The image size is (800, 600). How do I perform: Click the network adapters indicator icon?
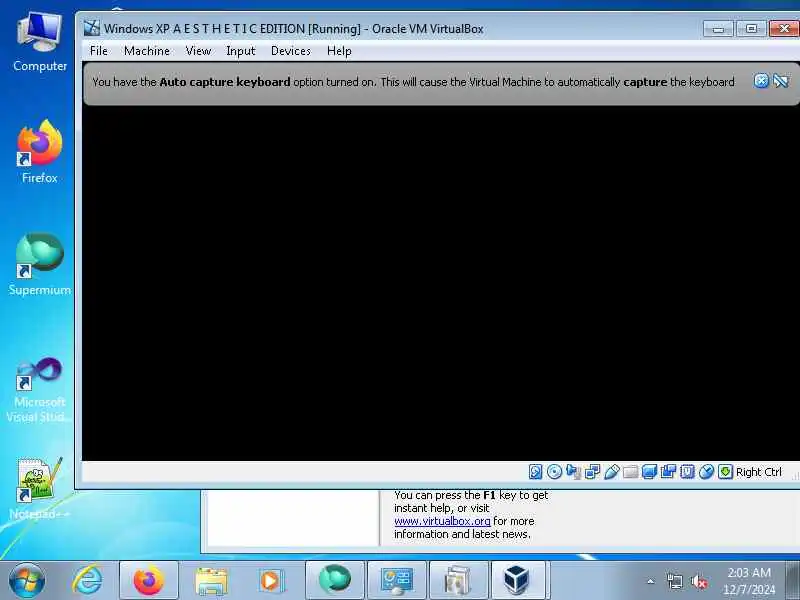[x=592, y=472]
